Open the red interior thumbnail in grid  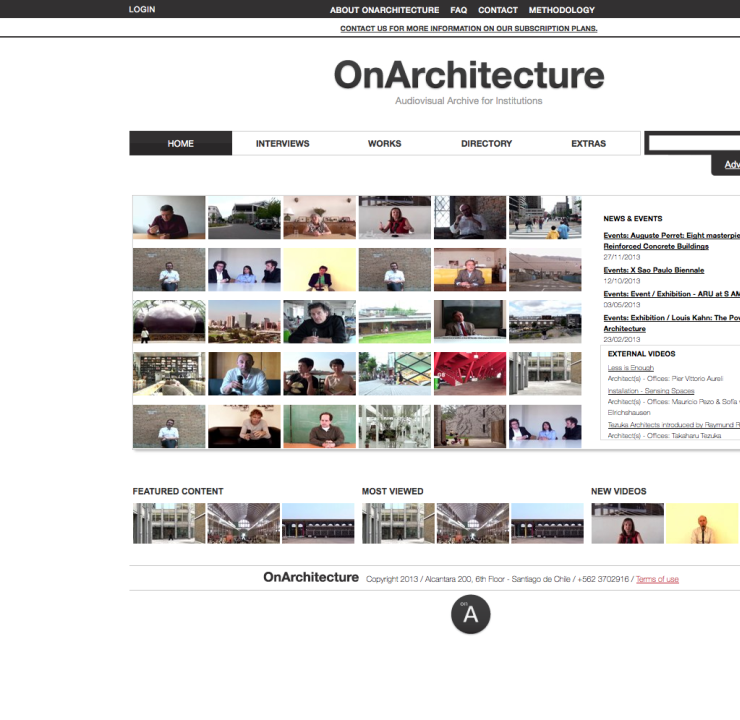pos(470,373)
